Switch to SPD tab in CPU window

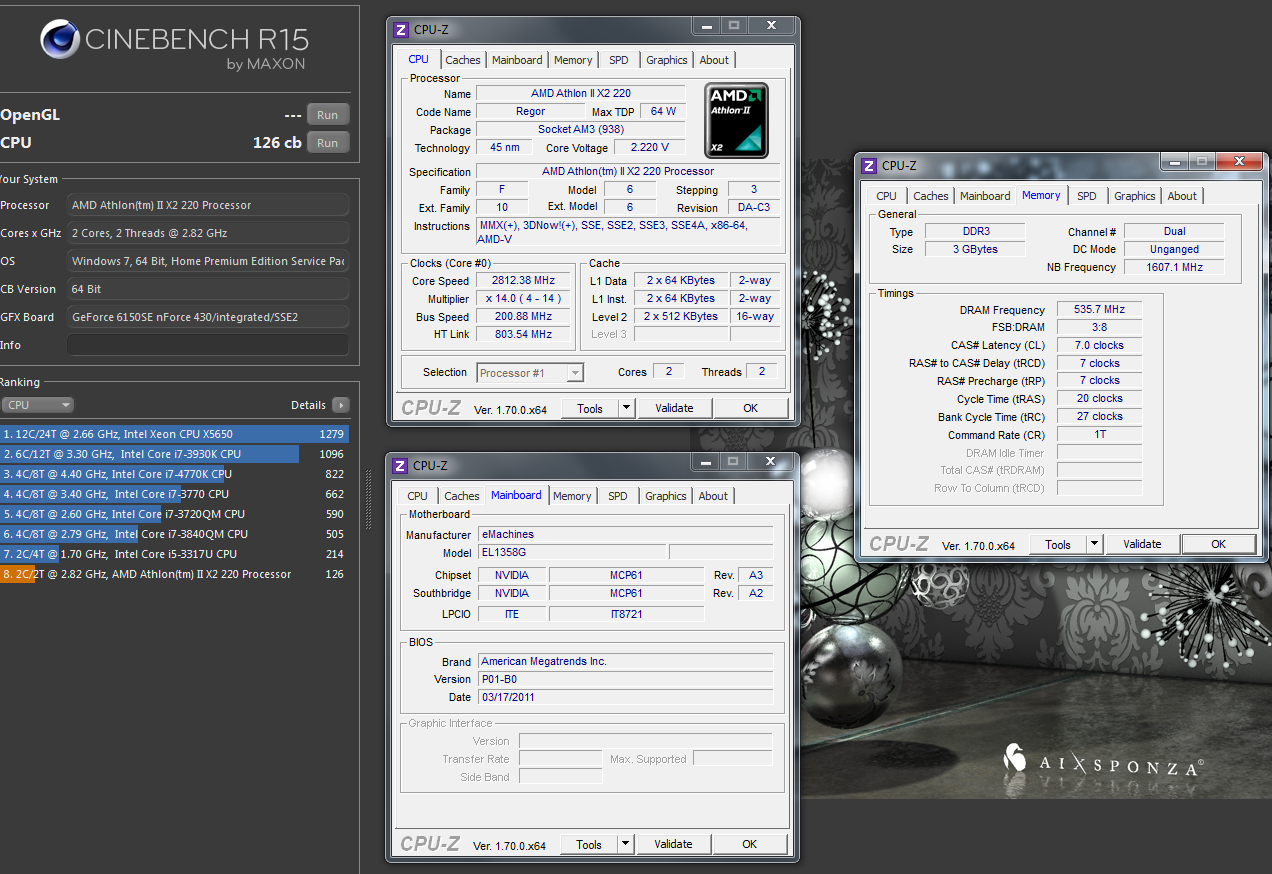[x=619, y=60]
